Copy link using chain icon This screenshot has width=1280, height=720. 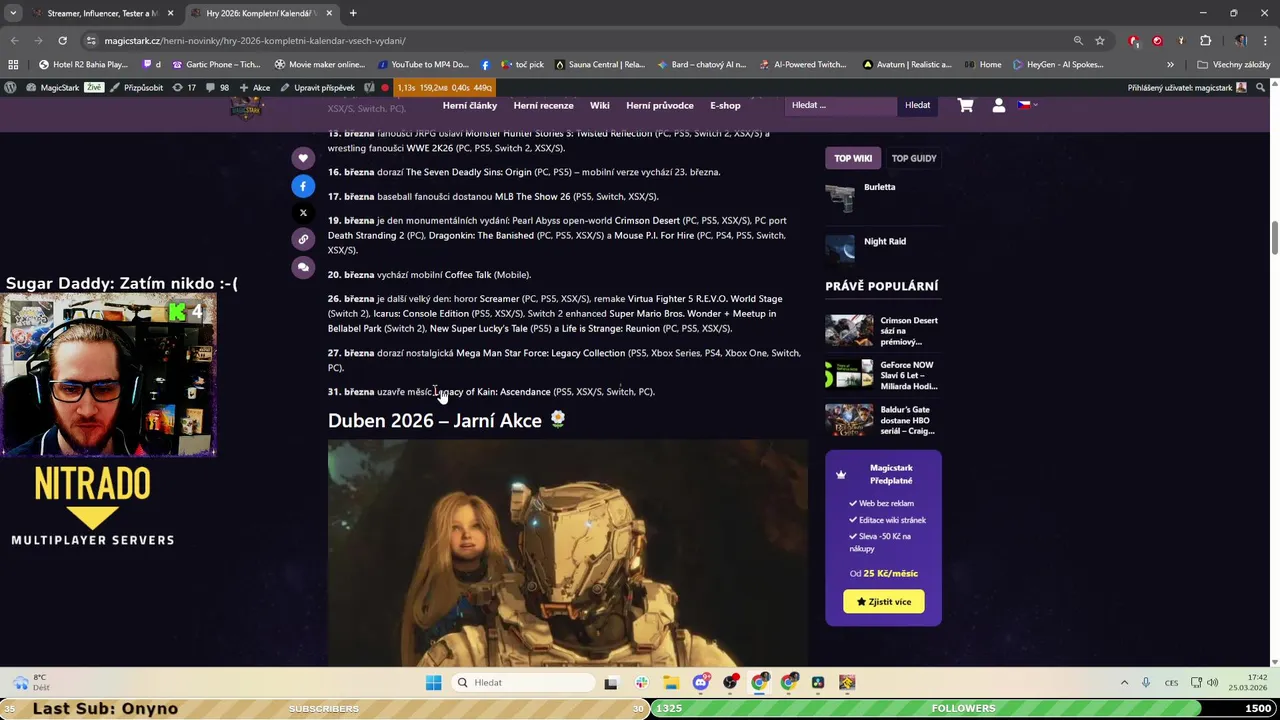click(x=303, y=239)
